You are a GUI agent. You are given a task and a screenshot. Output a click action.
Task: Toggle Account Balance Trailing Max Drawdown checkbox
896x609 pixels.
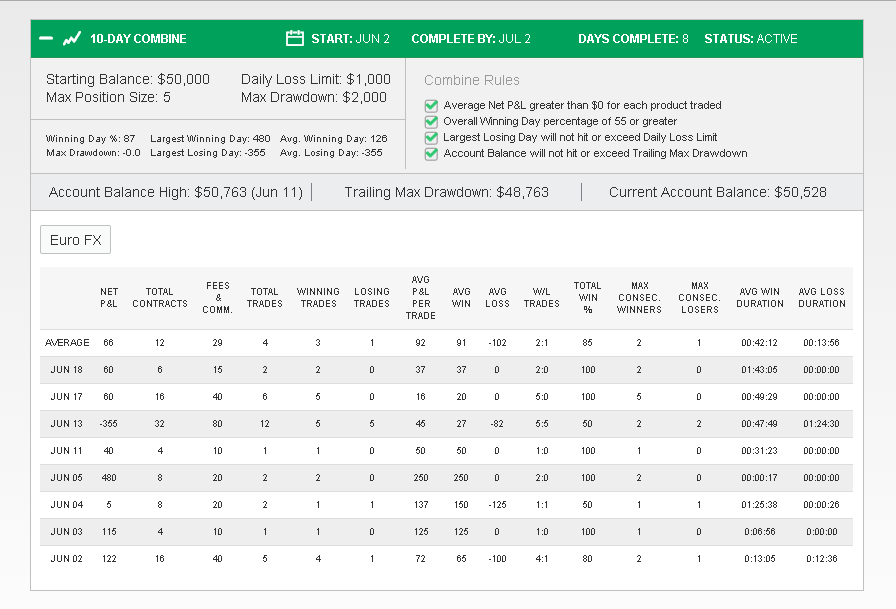tap(431, 154)
